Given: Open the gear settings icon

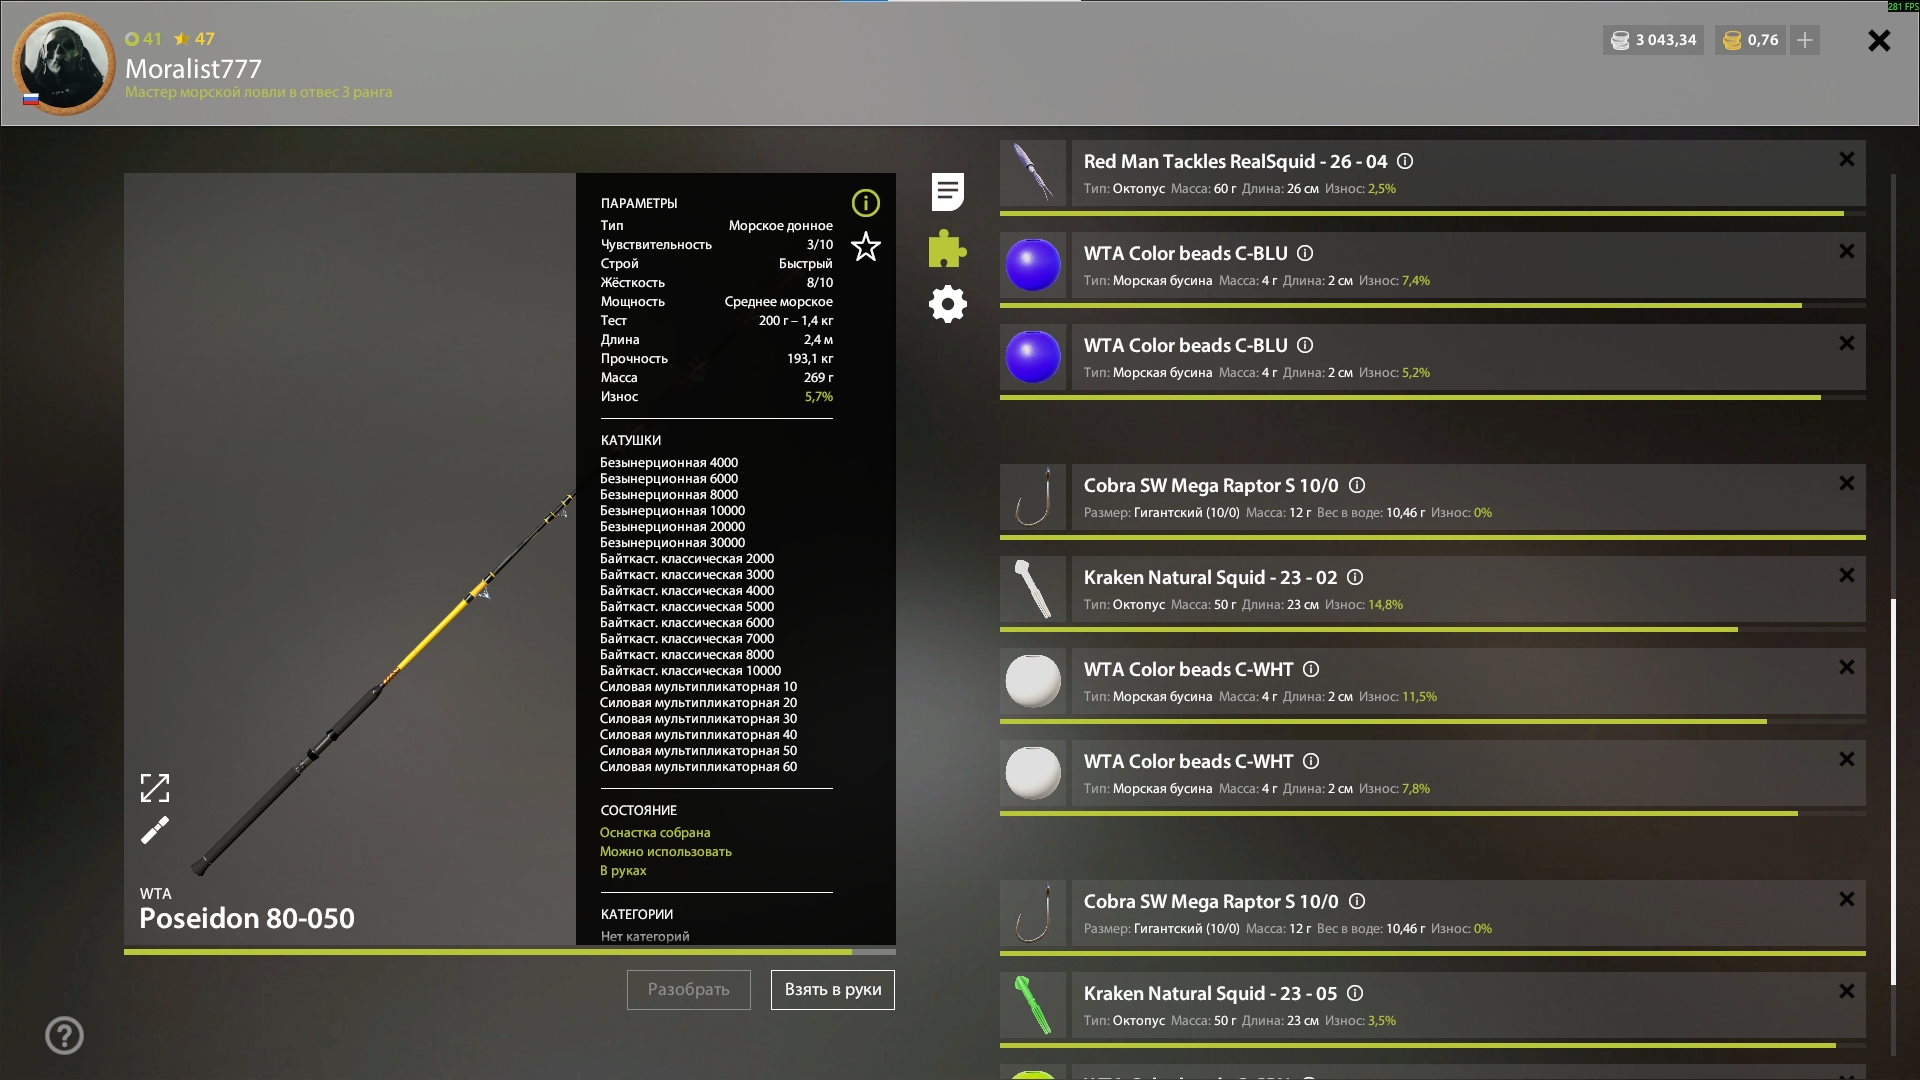Looking at the screenshot, I should 947,304.
